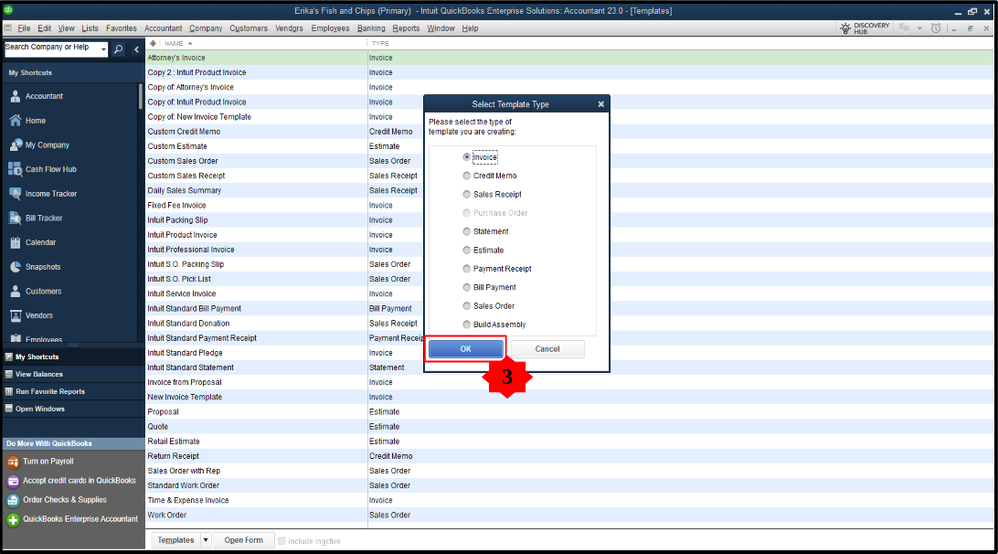Open the Calendar shortcut icon
998x554 pixels.
point(15,243)
